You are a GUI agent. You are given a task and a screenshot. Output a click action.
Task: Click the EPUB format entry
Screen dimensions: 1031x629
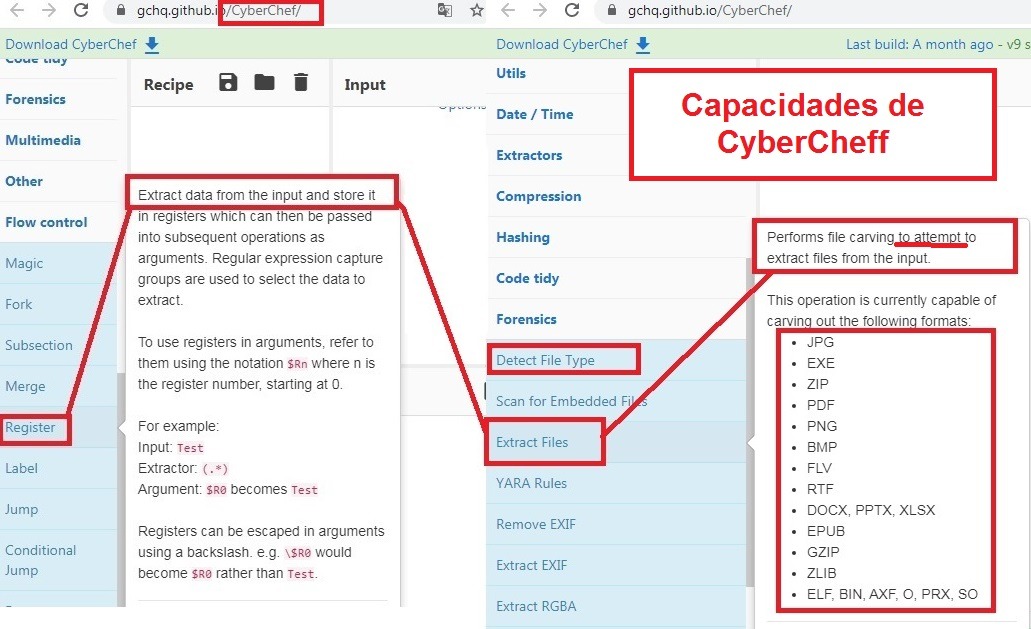tap(826, 531)
